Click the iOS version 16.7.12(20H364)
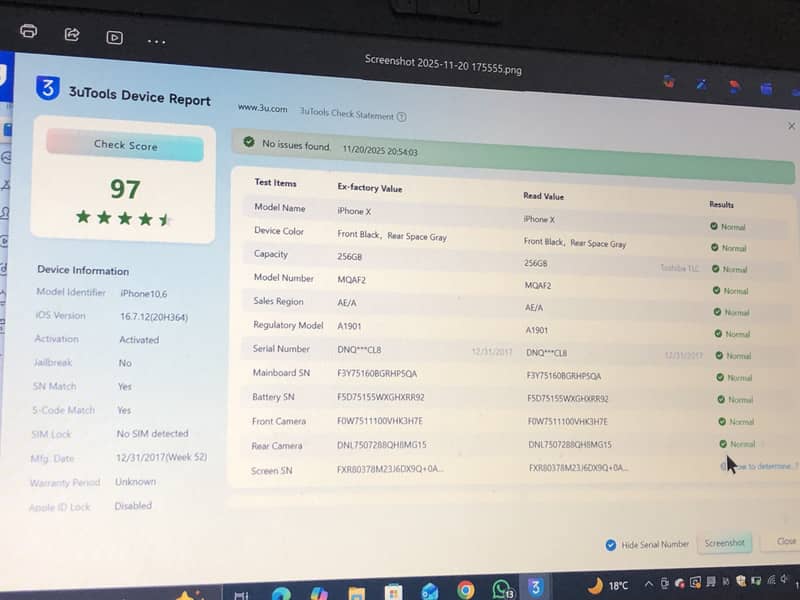The image size is (800, 600). (x=154, y=317)
